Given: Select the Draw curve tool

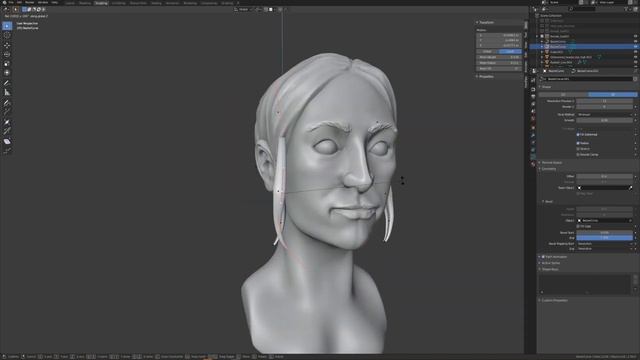Looking at the screenshot, I should coord(7,103).
